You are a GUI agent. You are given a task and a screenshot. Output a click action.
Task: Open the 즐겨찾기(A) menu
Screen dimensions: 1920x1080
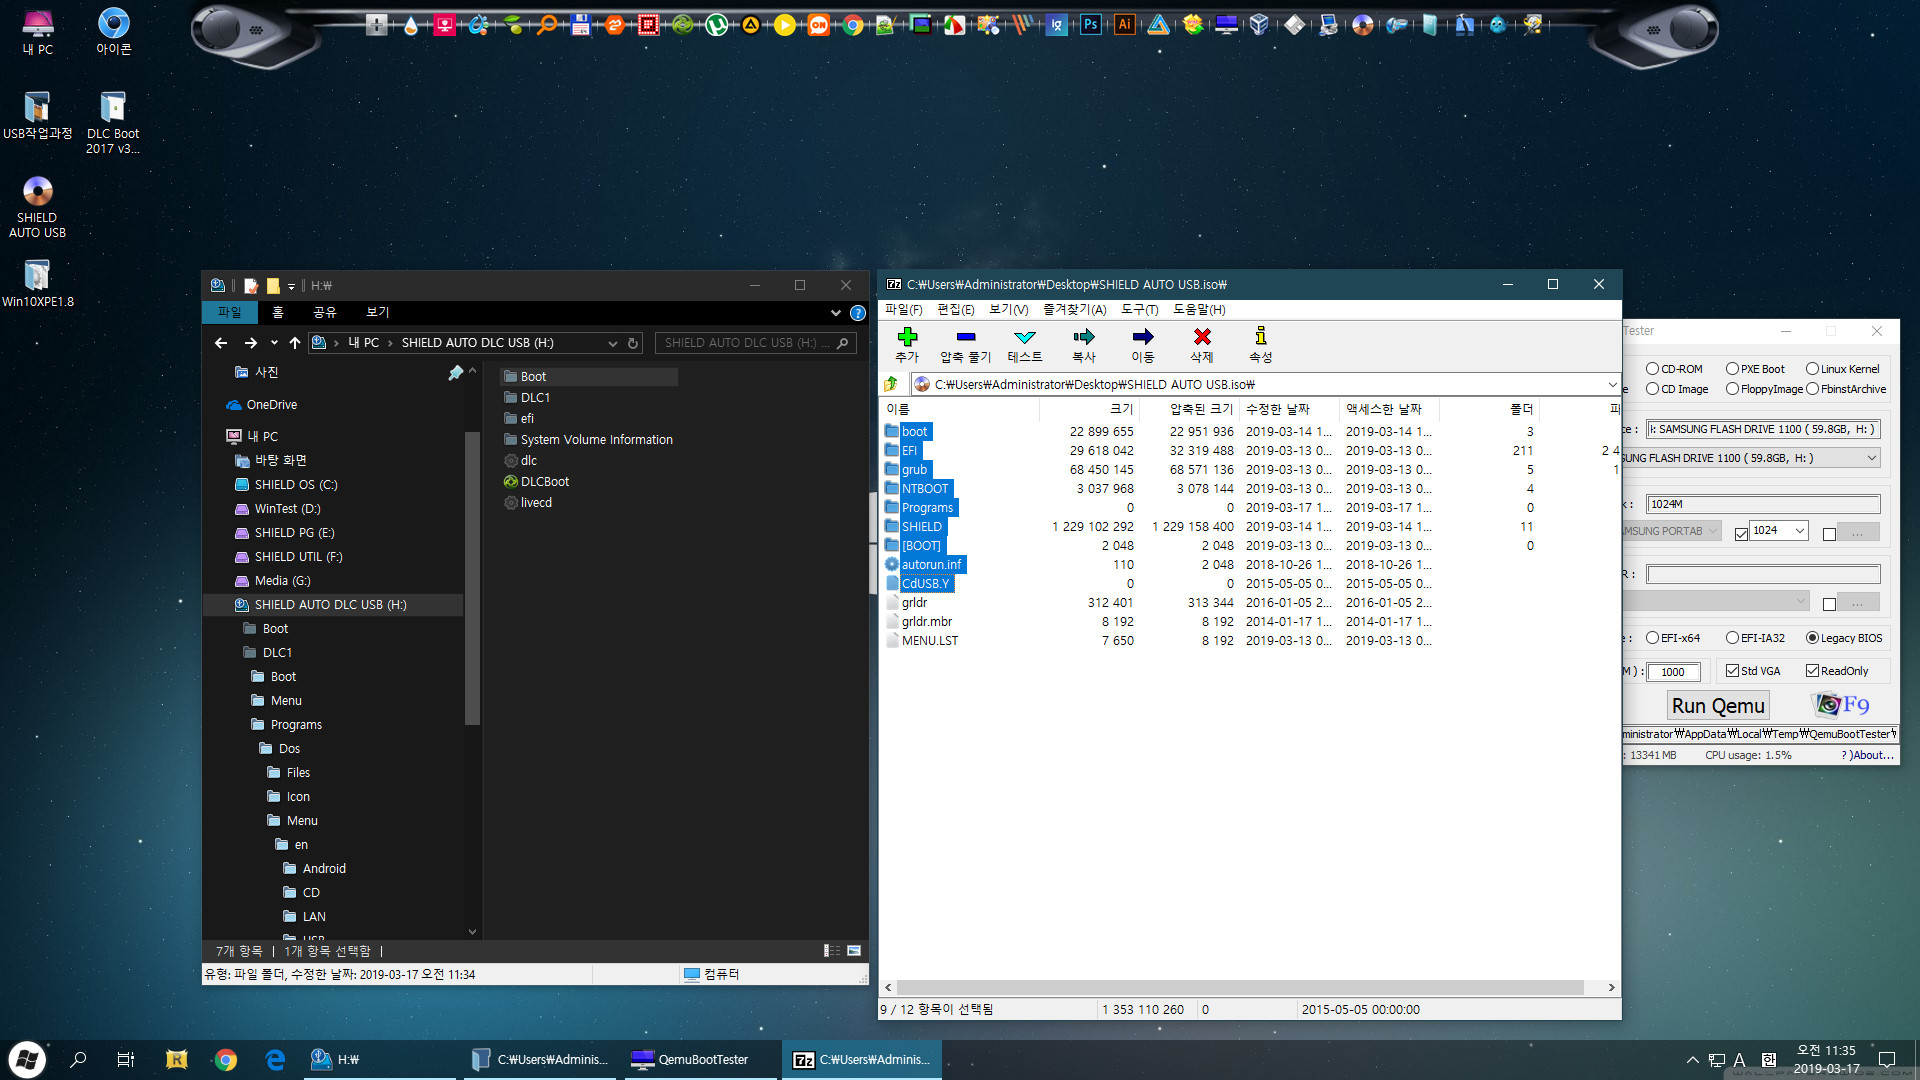[1074, 310]
